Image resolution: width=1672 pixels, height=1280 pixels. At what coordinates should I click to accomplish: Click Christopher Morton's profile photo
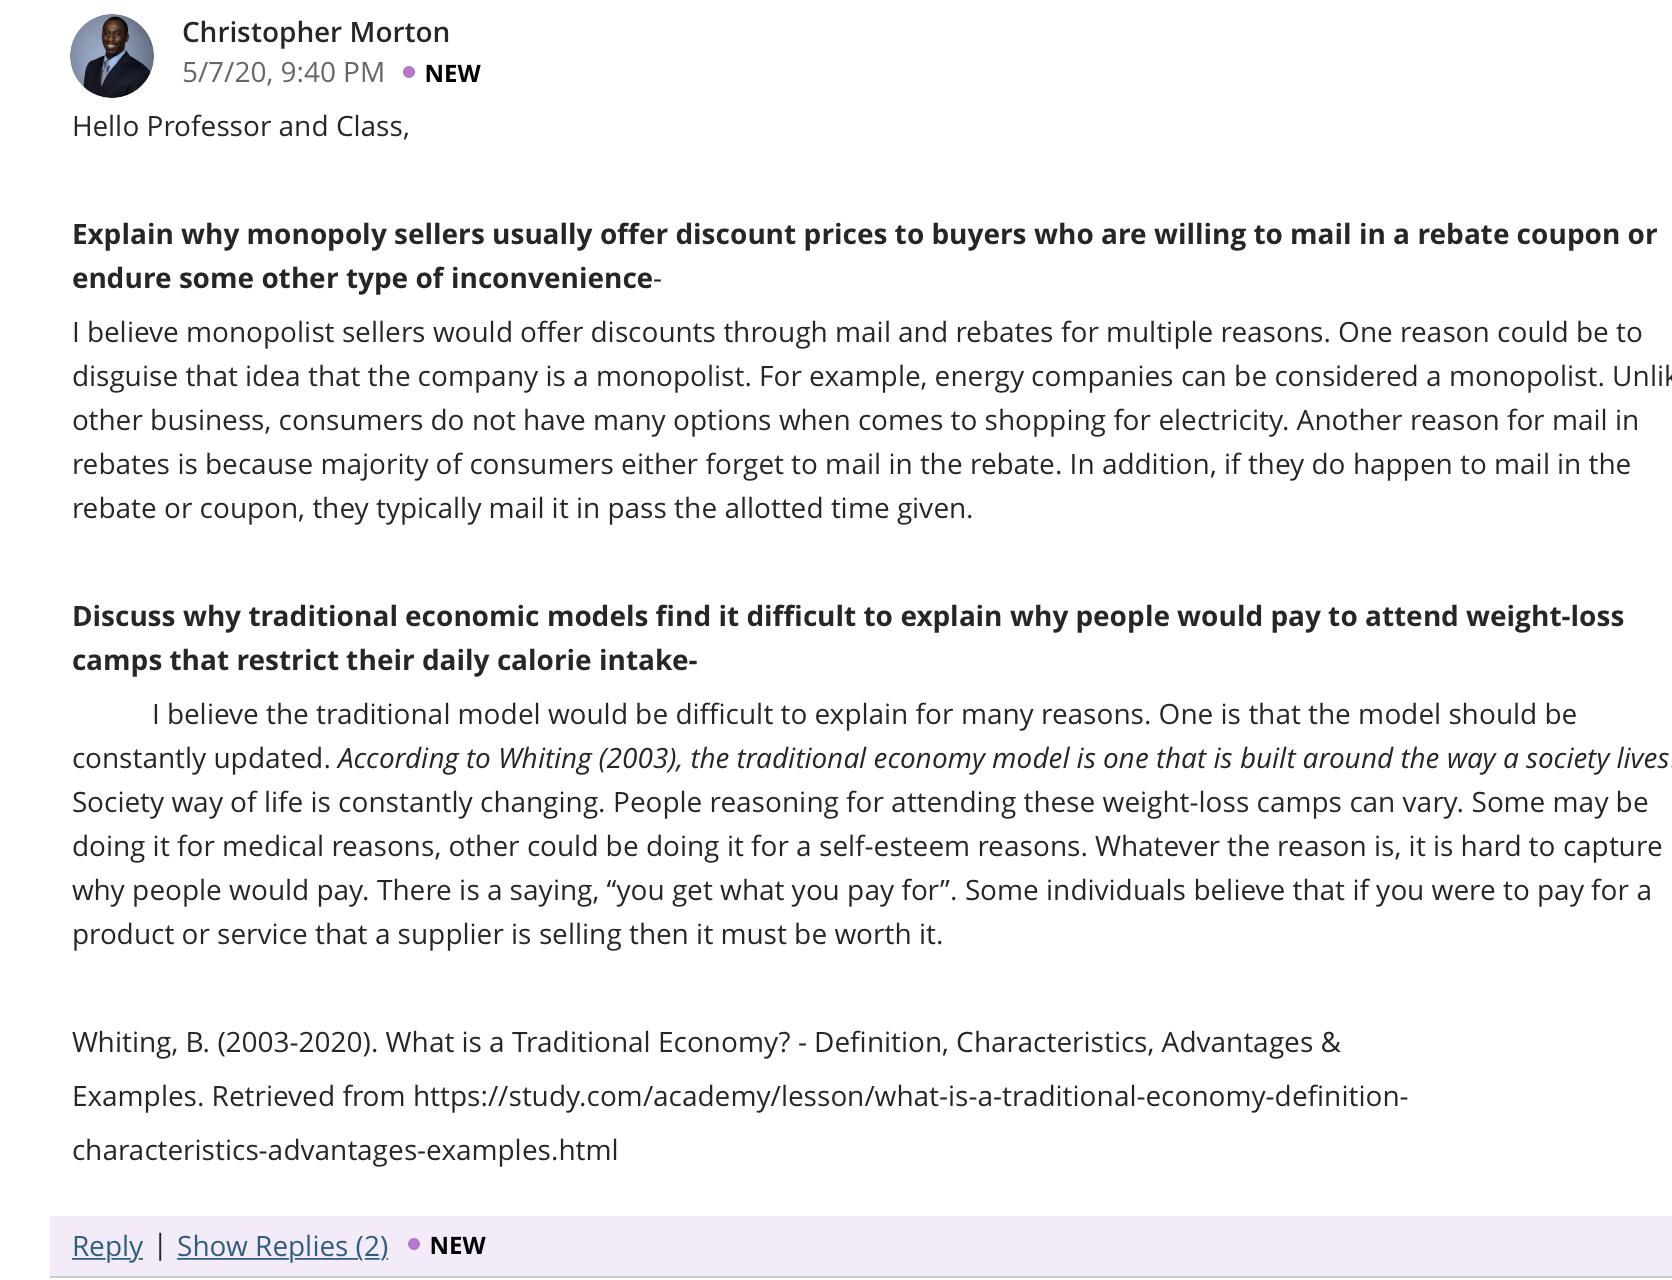[x=112, y=56]
